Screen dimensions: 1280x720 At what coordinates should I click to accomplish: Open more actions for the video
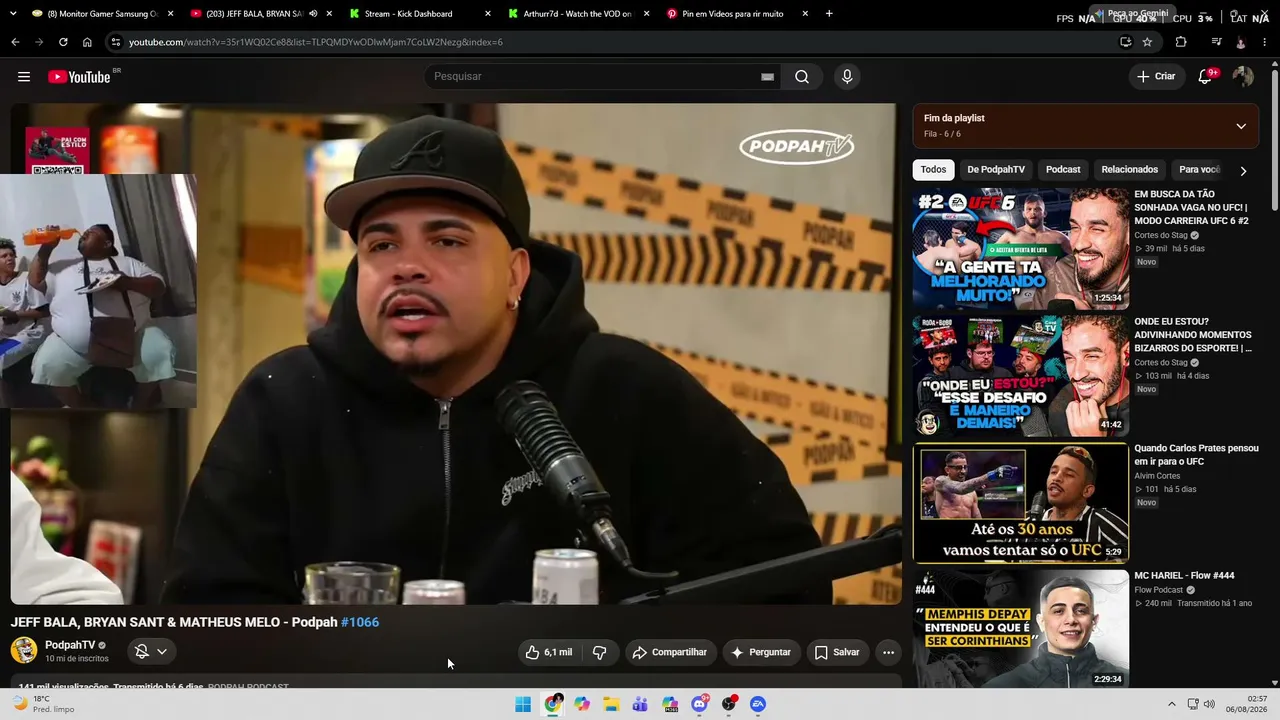(888, 652)
